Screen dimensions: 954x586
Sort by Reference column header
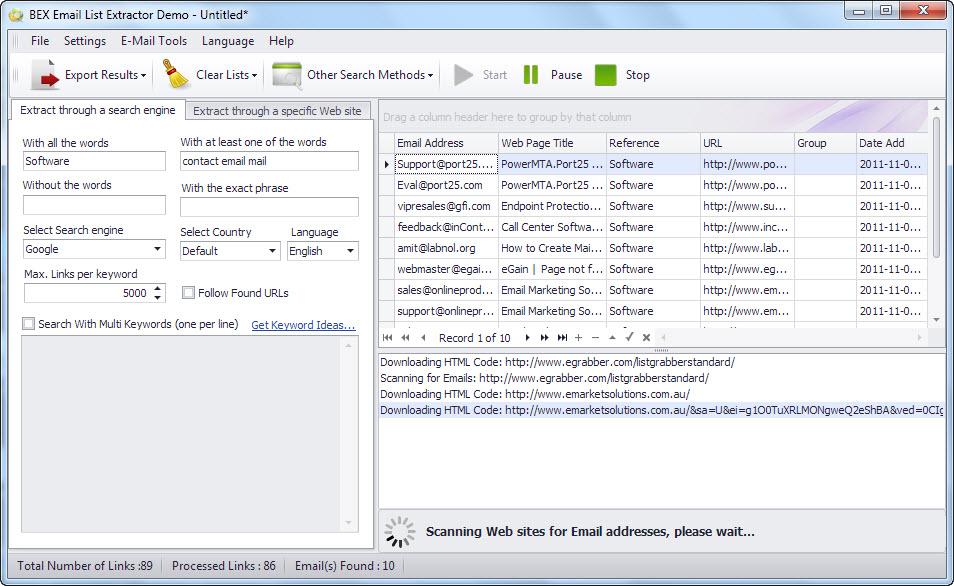pos(653,143)
